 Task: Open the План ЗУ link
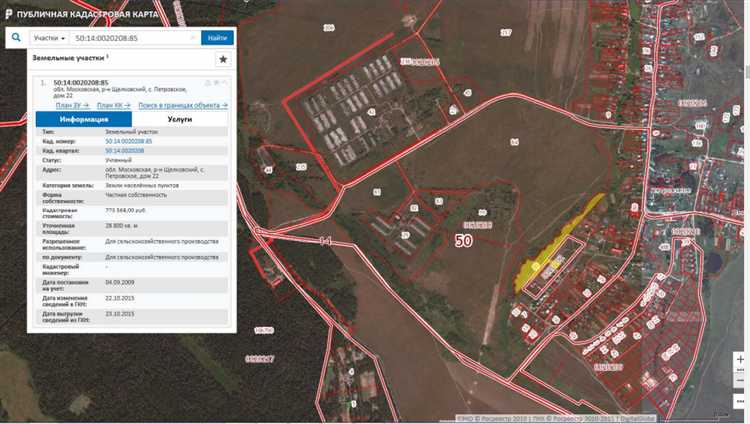(x=72, y=105)
